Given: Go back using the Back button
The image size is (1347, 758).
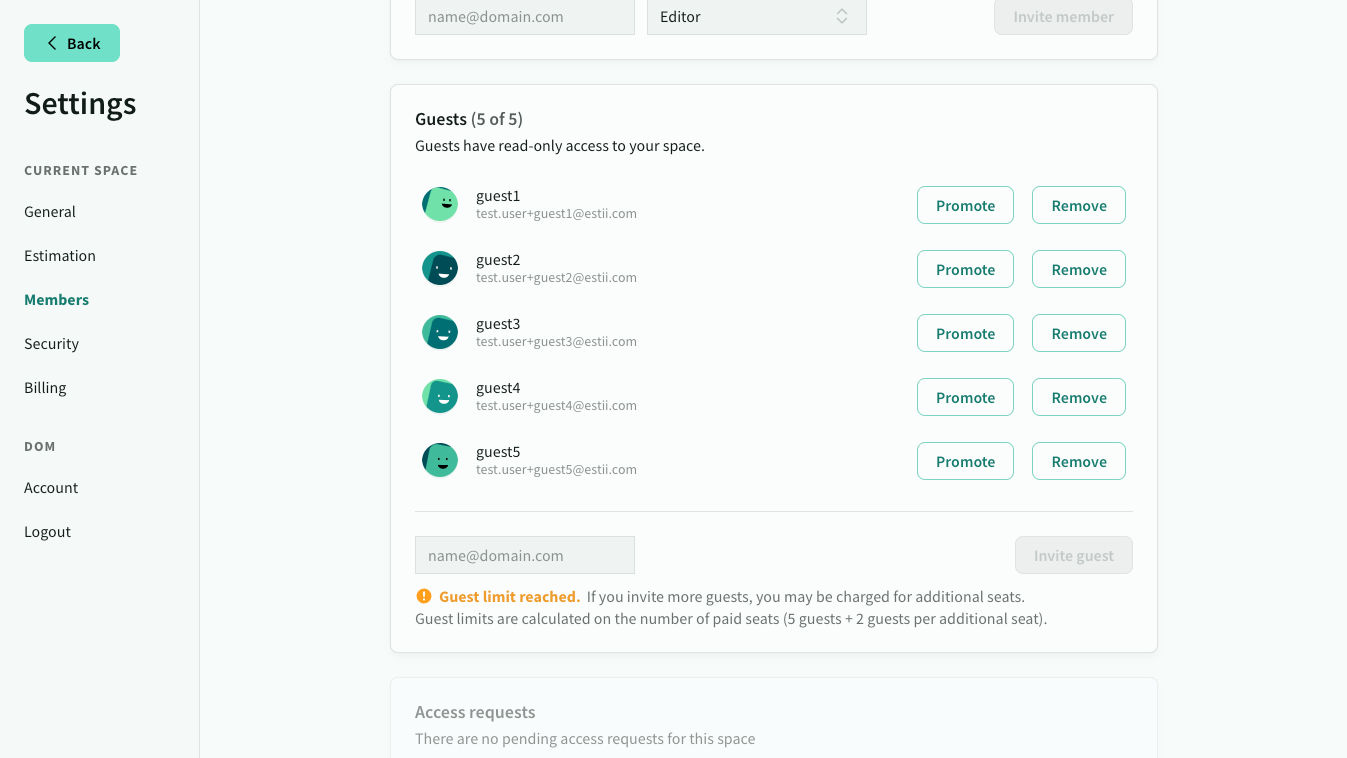Looking at the screenshot, I should click(x=72, y=43).
